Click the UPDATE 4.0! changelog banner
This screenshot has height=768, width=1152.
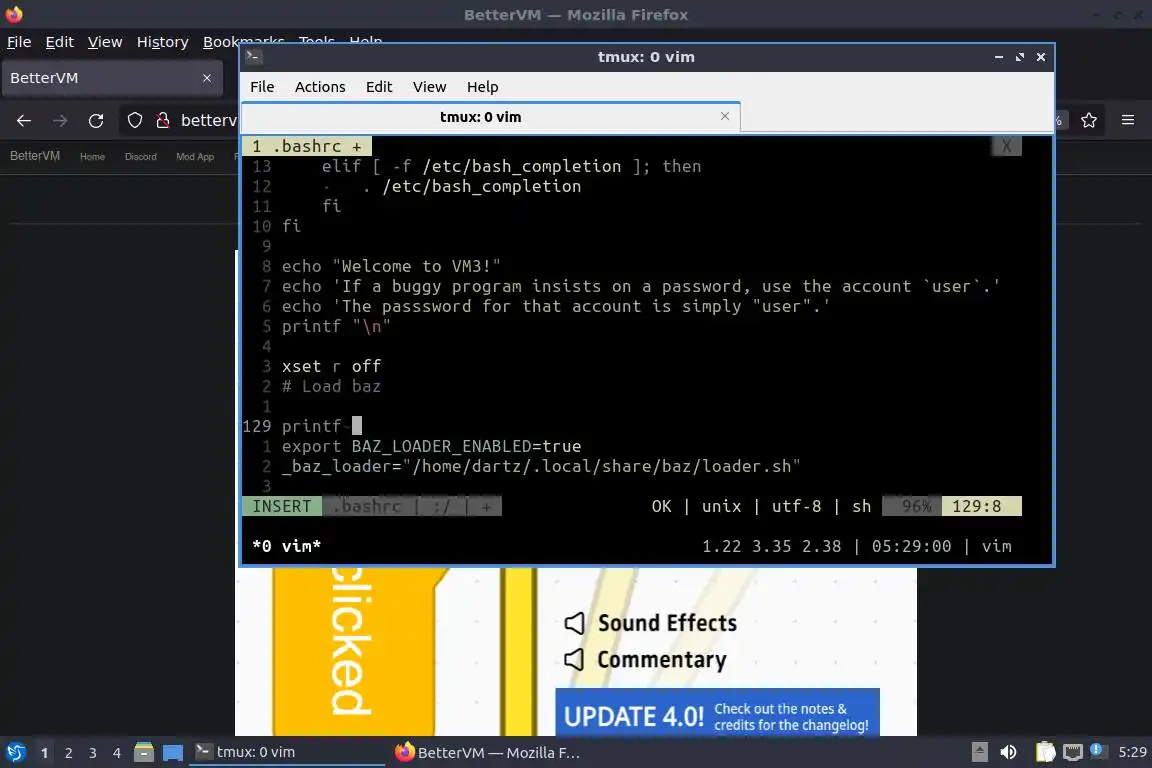717,712
